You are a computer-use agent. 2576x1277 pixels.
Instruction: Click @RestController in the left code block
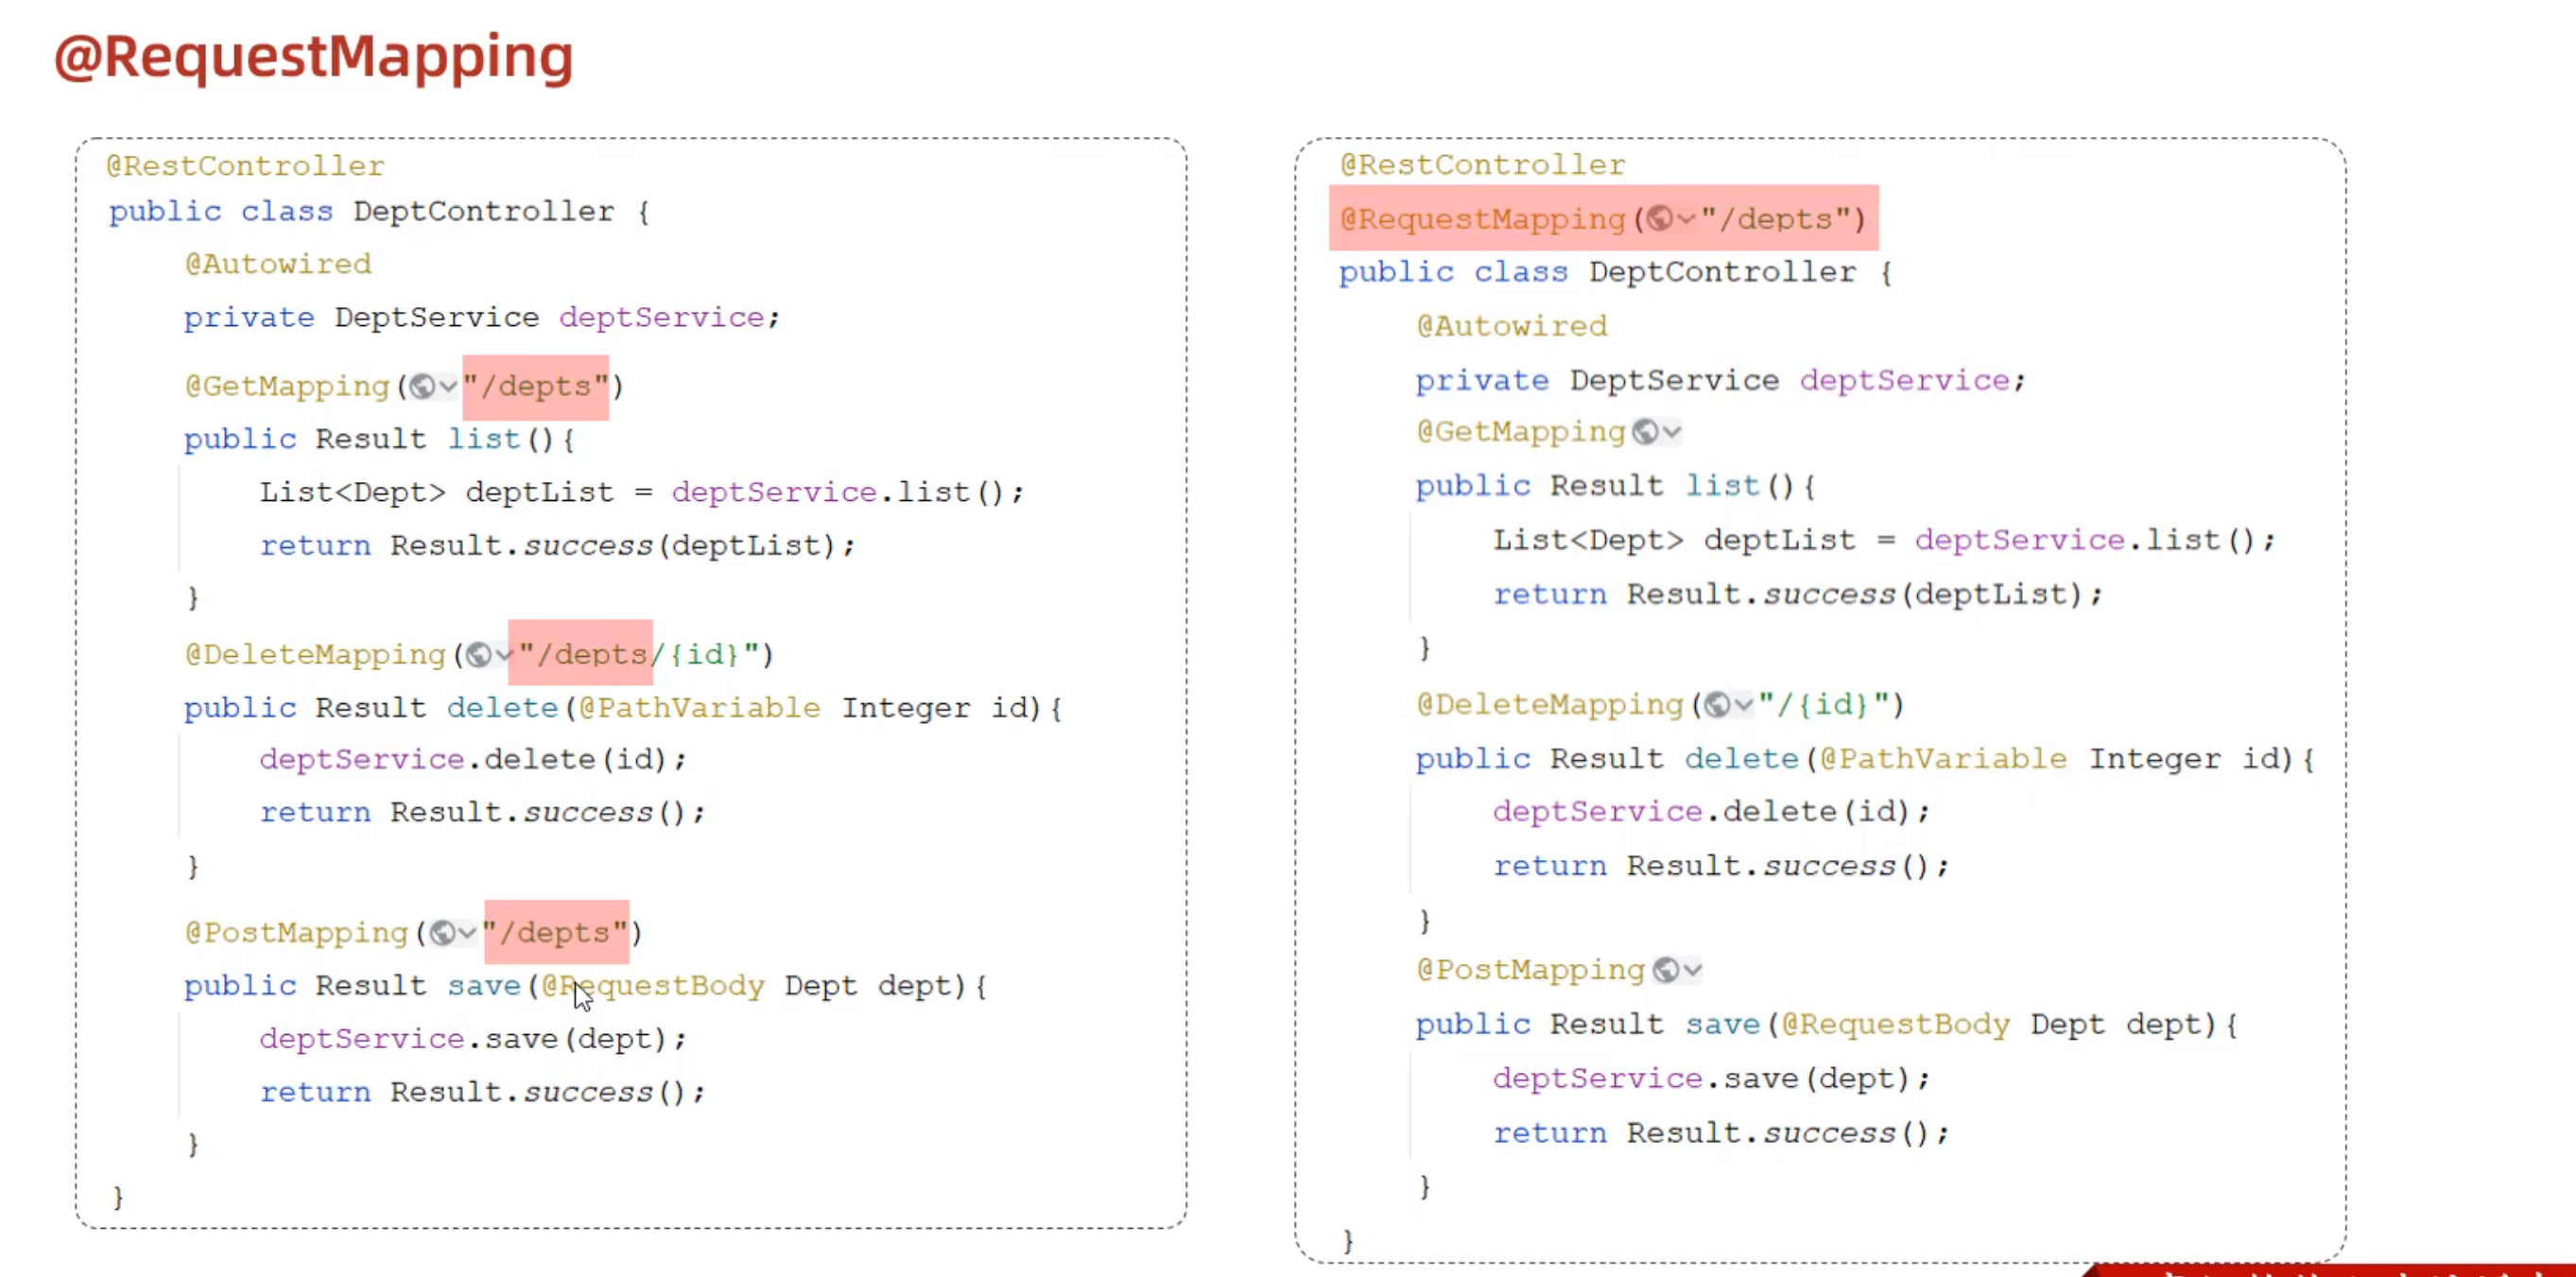245,166
